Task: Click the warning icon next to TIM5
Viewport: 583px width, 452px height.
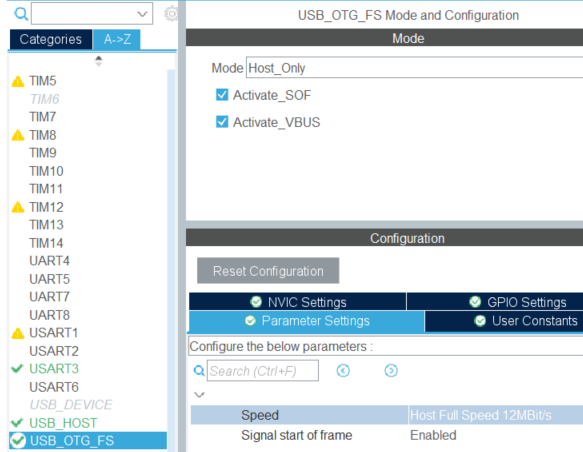Action: coord(18,81)
